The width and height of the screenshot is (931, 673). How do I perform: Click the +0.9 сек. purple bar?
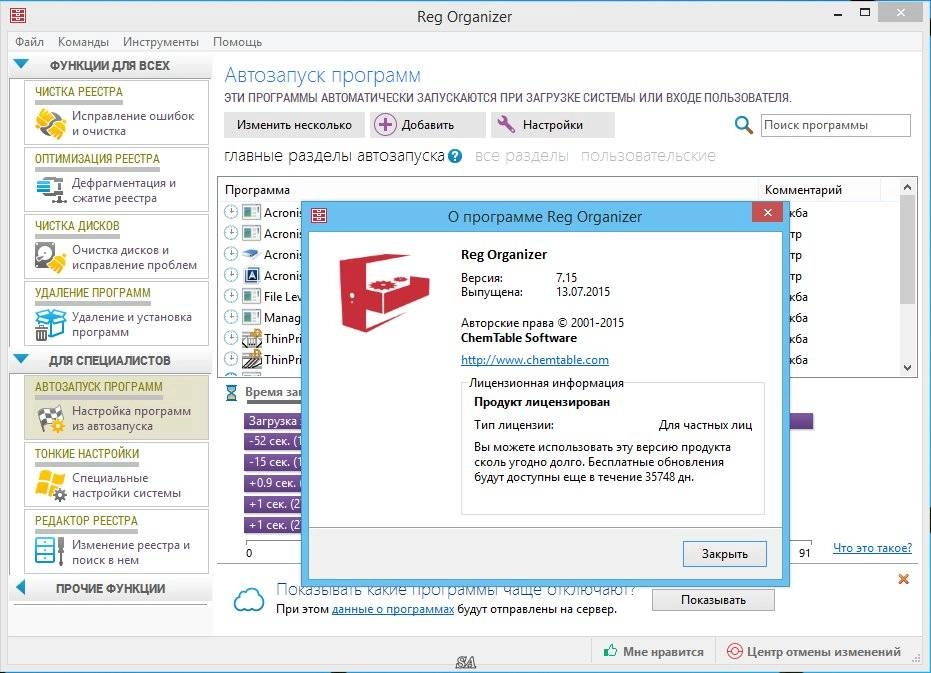tap(273, 483)
